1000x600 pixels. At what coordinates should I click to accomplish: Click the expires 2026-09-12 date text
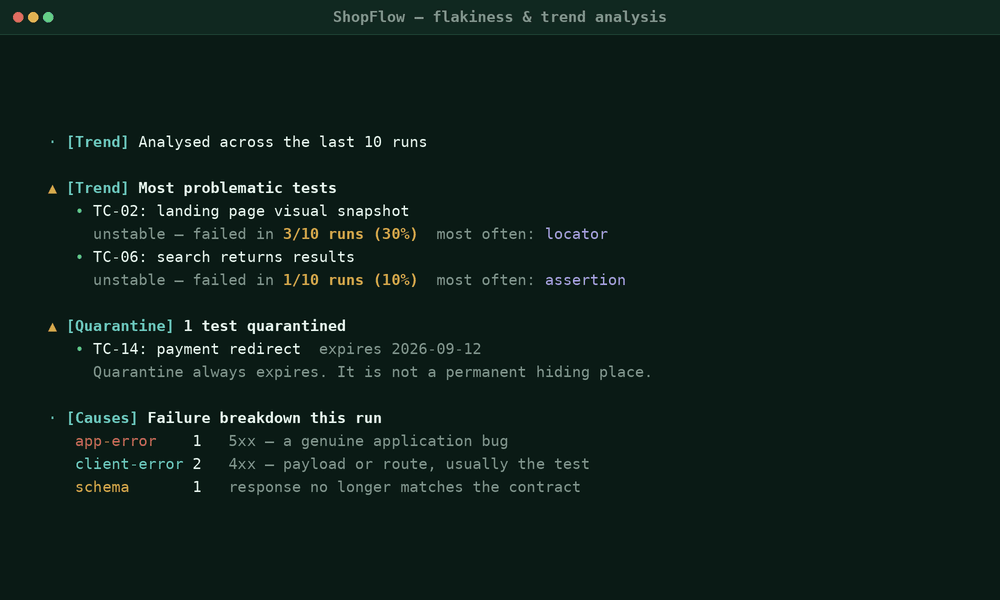pyautogui.click(x=400, y=349)
